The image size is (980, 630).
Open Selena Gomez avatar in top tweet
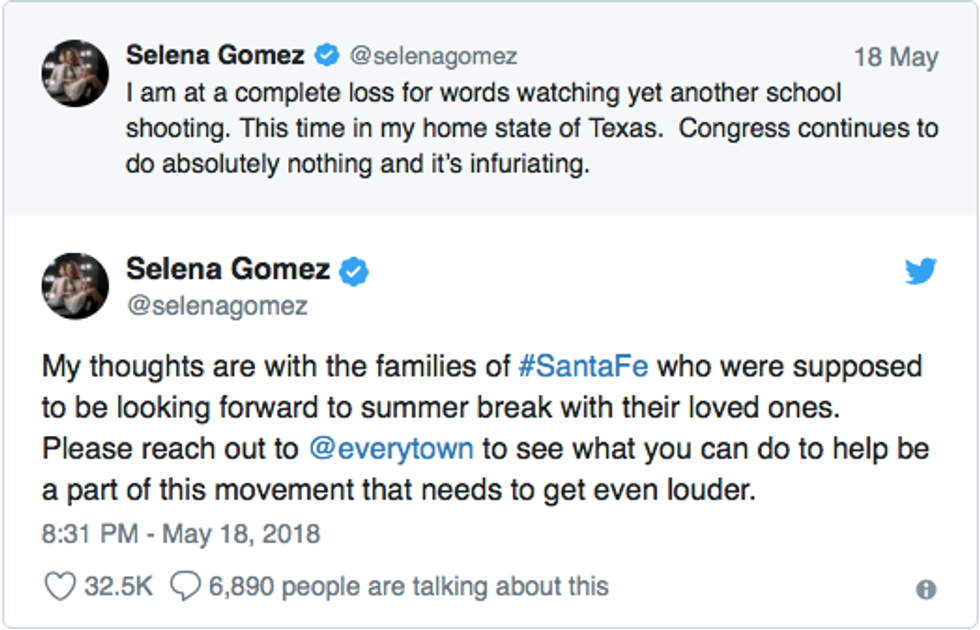pos(75,74)
